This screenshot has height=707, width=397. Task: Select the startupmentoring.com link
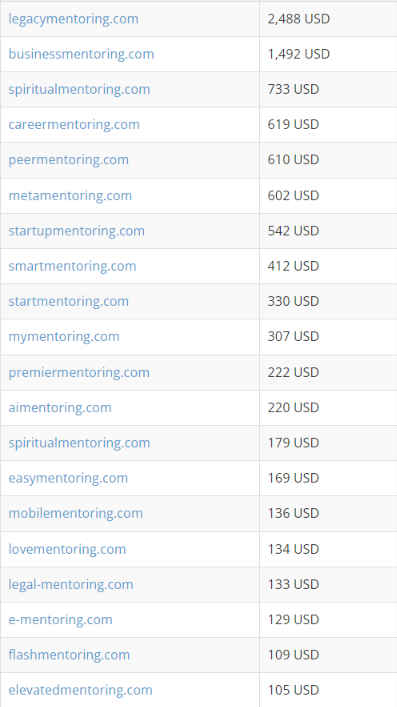pyautogui.click(x=76, y=231)
